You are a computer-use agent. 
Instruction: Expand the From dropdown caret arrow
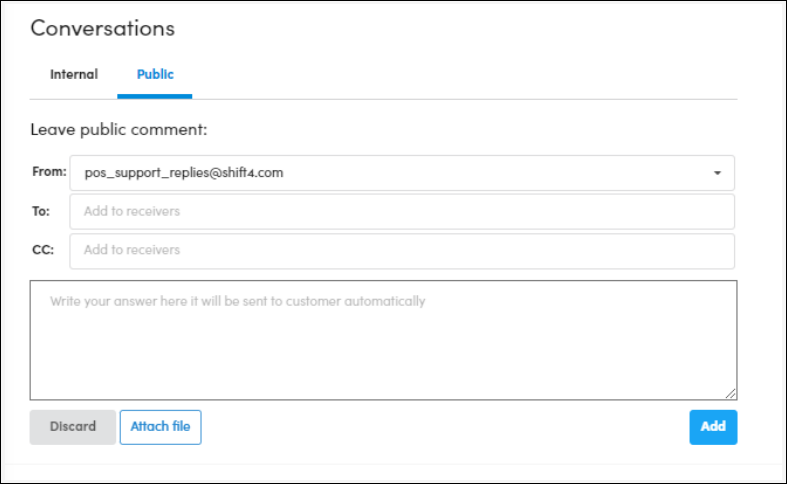(x=717, y=173)
